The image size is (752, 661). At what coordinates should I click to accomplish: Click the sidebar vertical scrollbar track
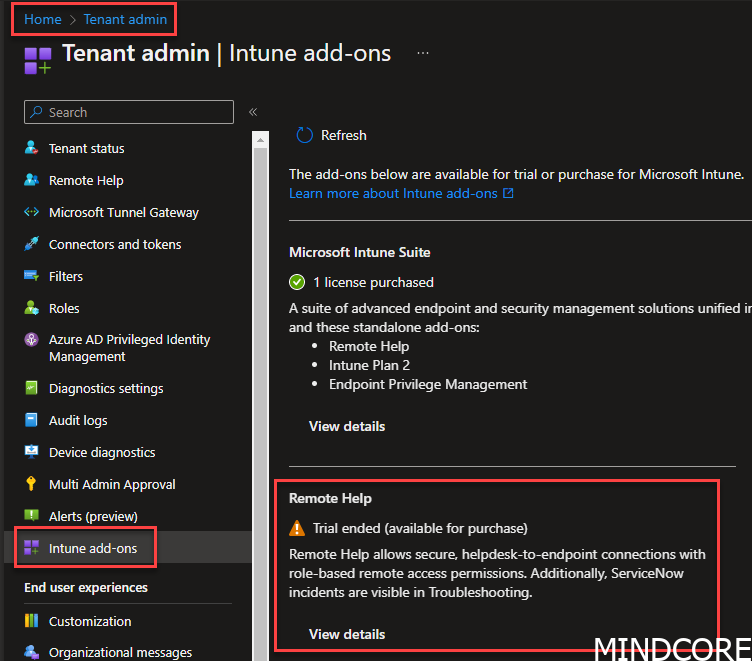coord(260,403)
